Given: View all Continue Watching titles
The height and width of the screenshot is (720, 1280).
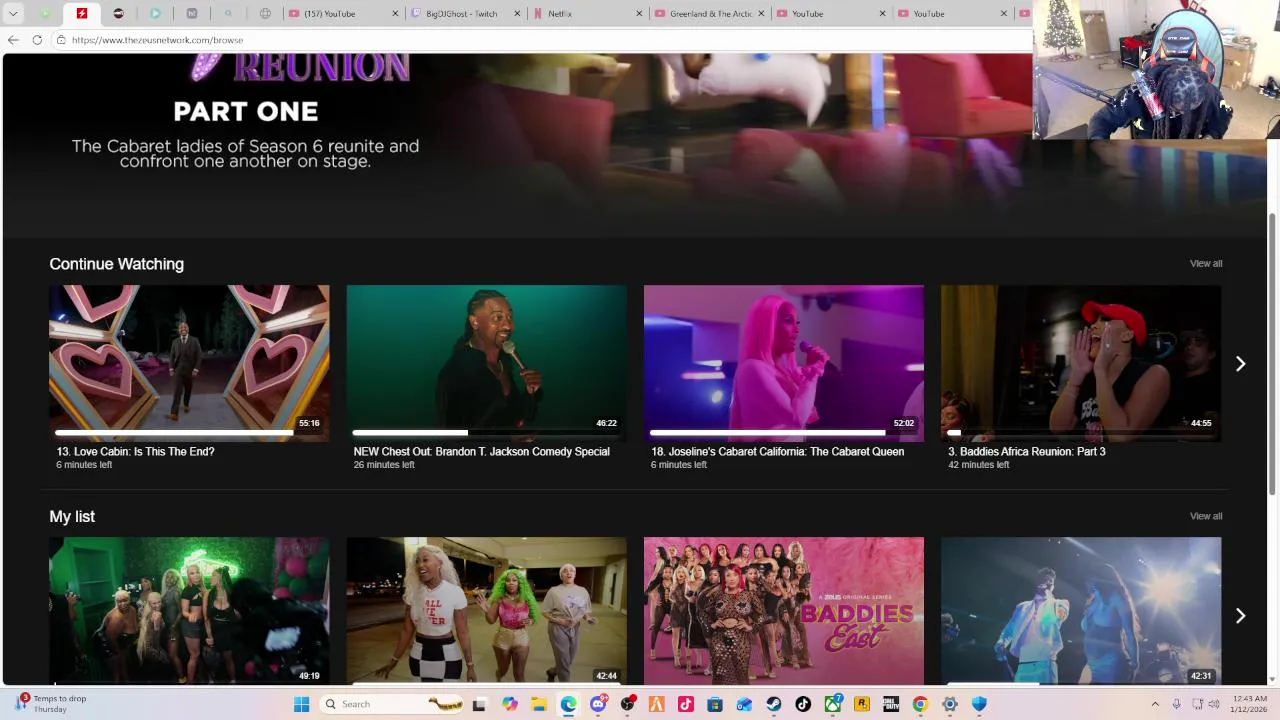Looking at the screenshot, I should [1206, 264].
